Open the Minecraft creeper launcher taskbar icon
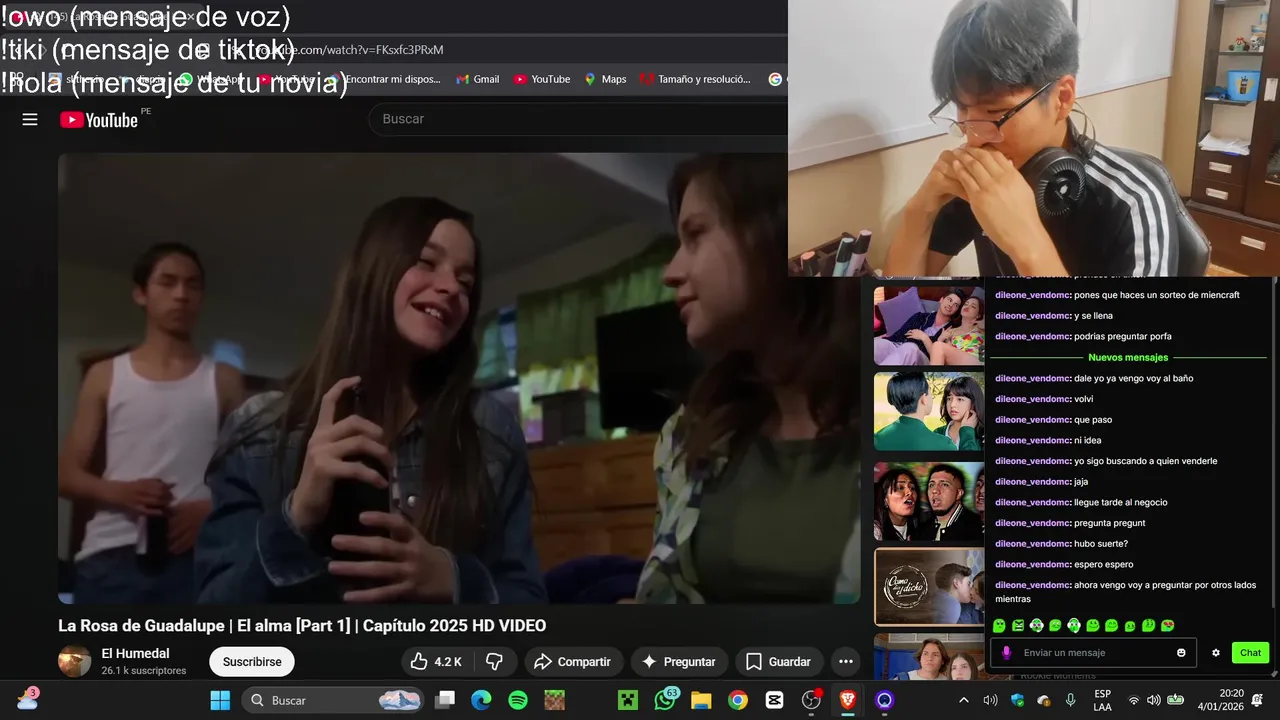The image size is (1280, 720). [x=628, y=700]
